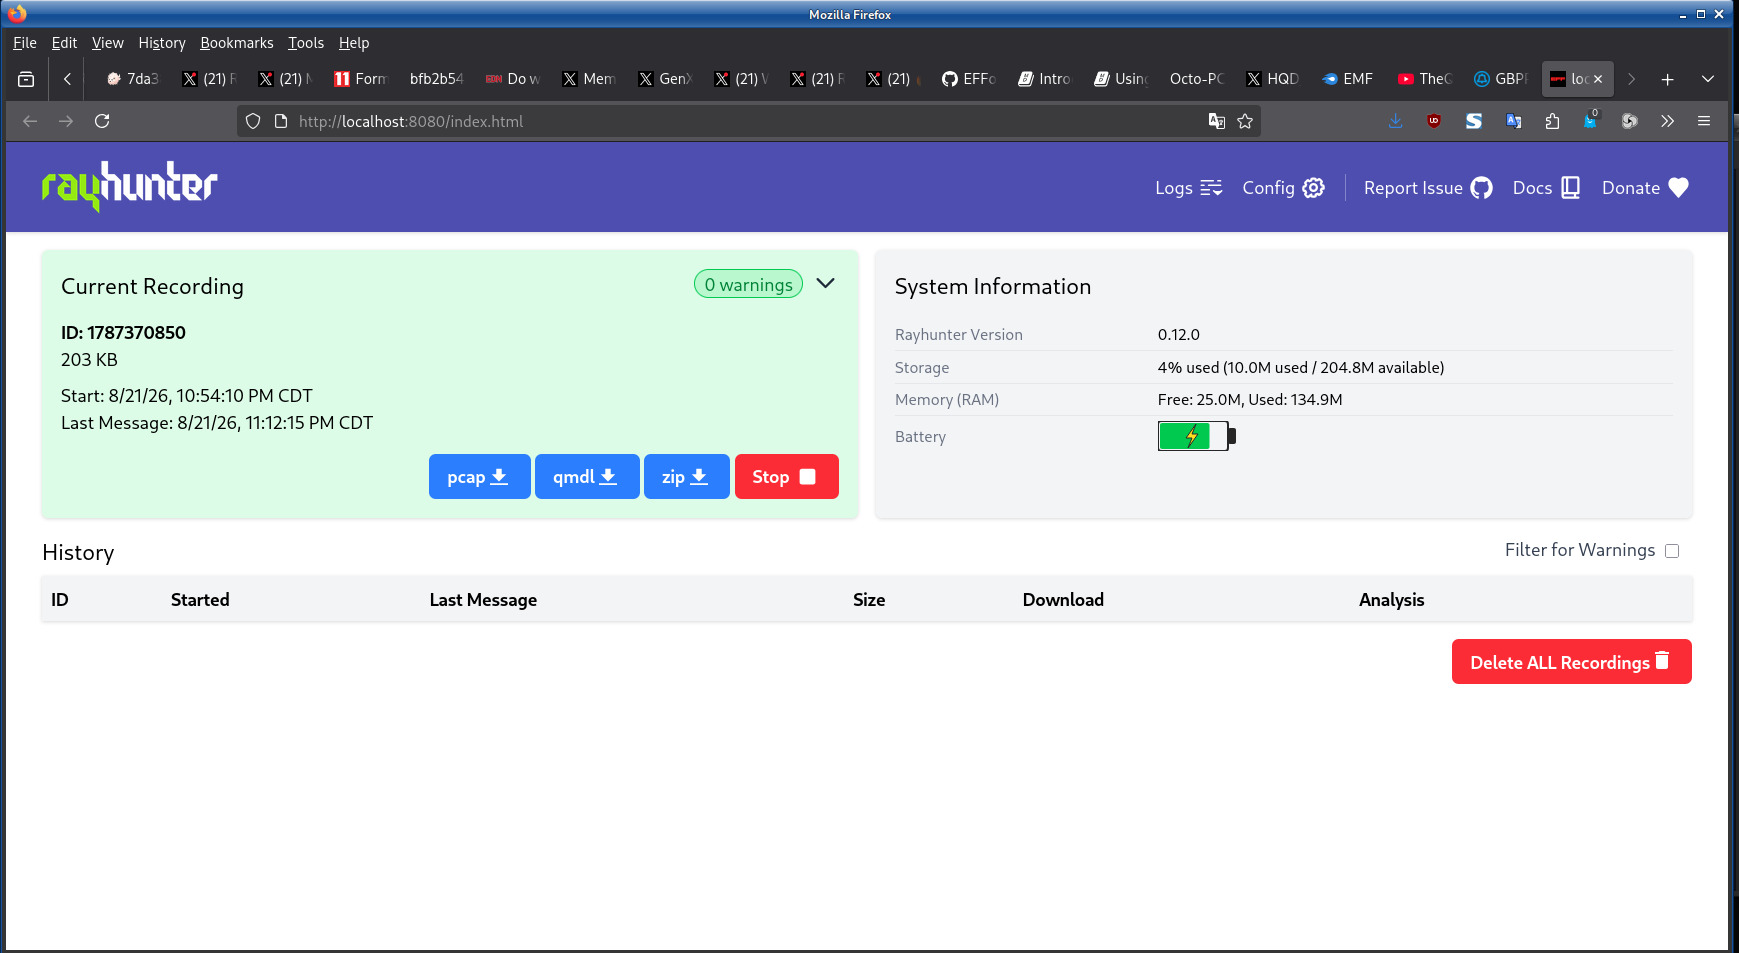
Task: Bookmark this page with the star icon
Action: 1245,121
